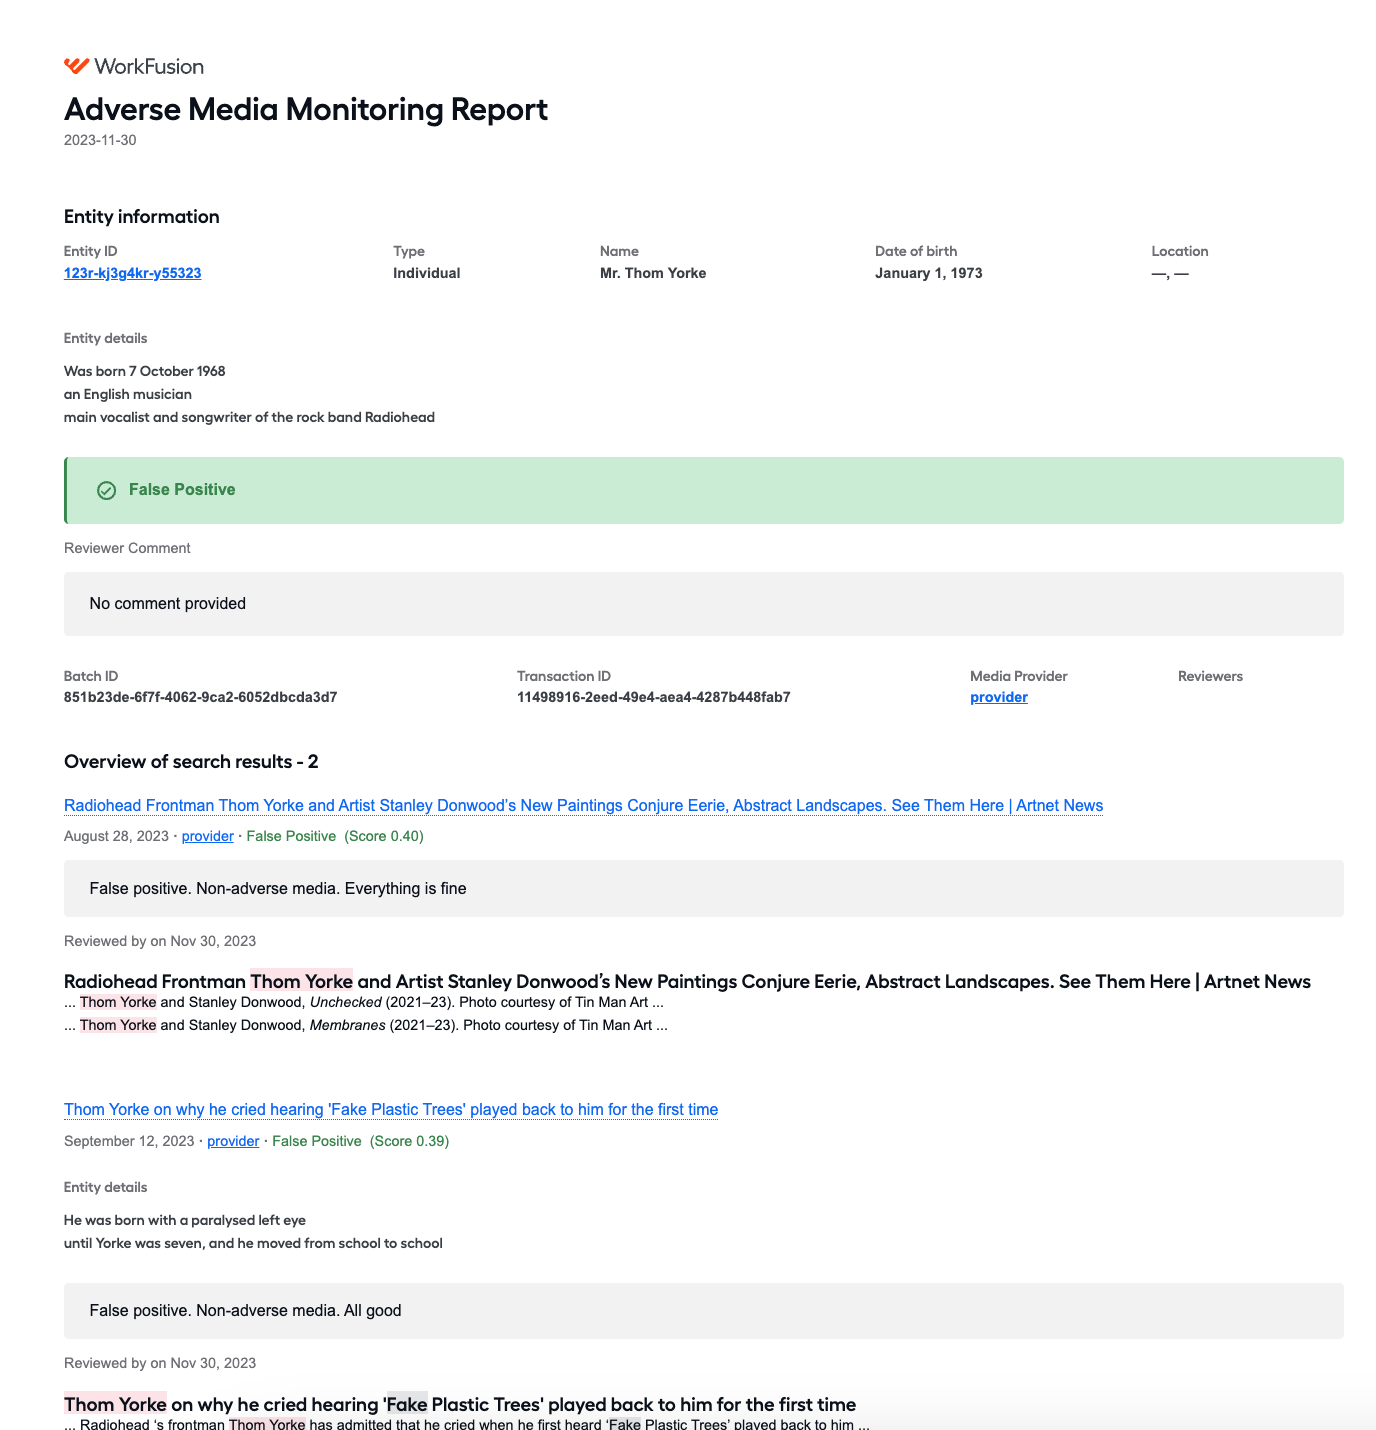
Task: Click the WorkFusion logo
Action: tap(134, 66)
